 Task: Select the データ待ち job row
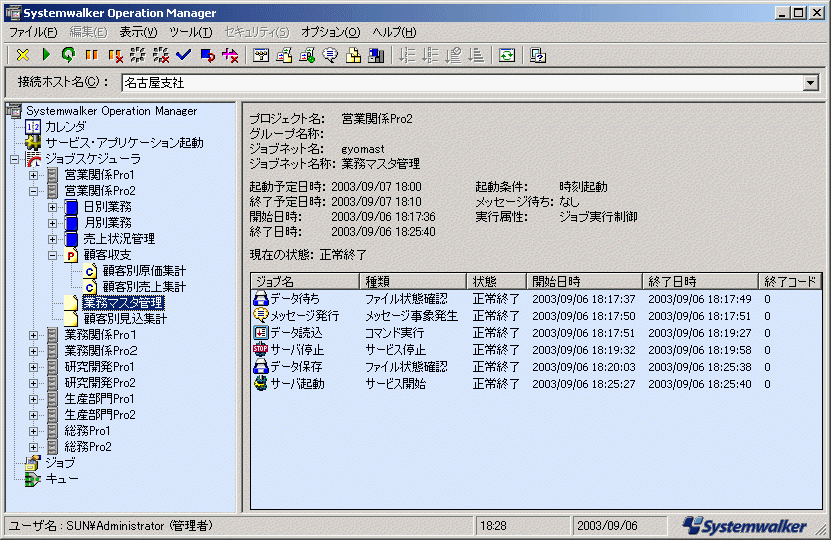[x=535, y=298]
